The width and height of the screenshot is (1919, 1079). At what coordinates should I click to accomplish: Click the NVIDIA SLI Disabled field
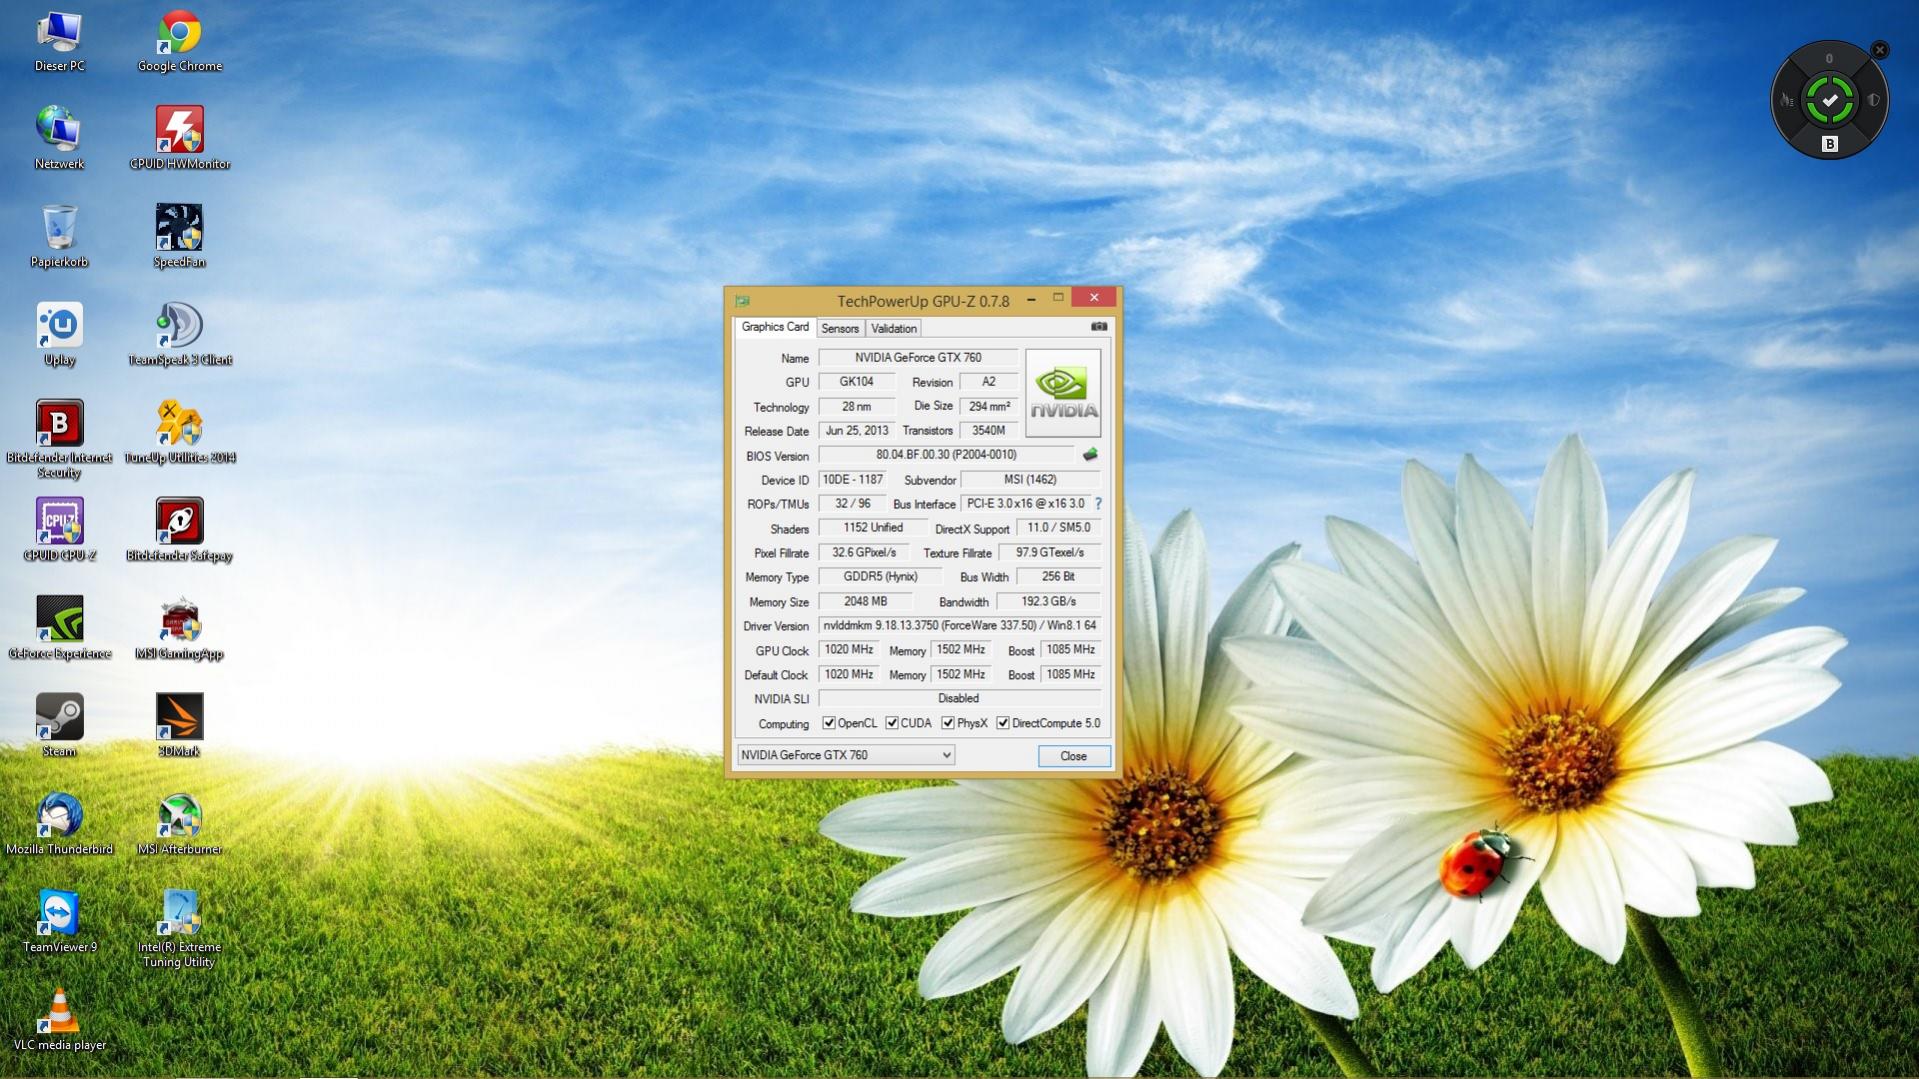click(959, 698)
